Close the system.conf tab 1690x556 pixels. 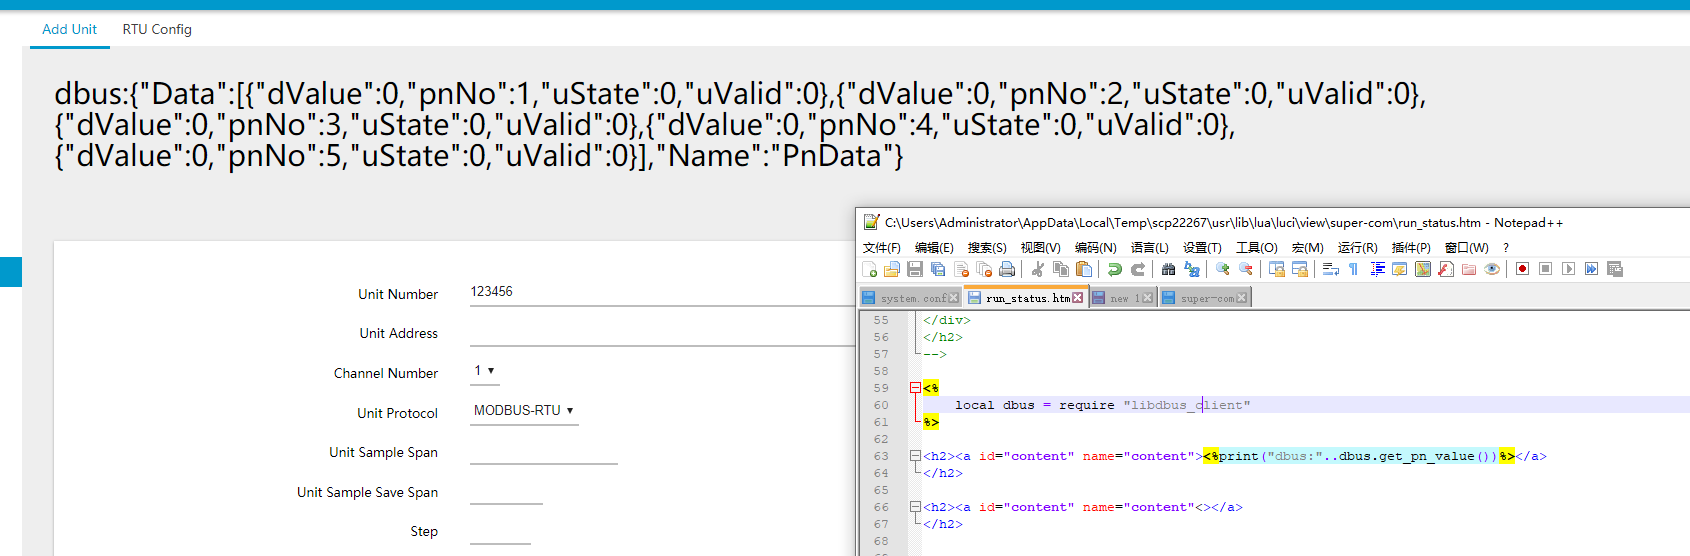[x=953, y=298]
